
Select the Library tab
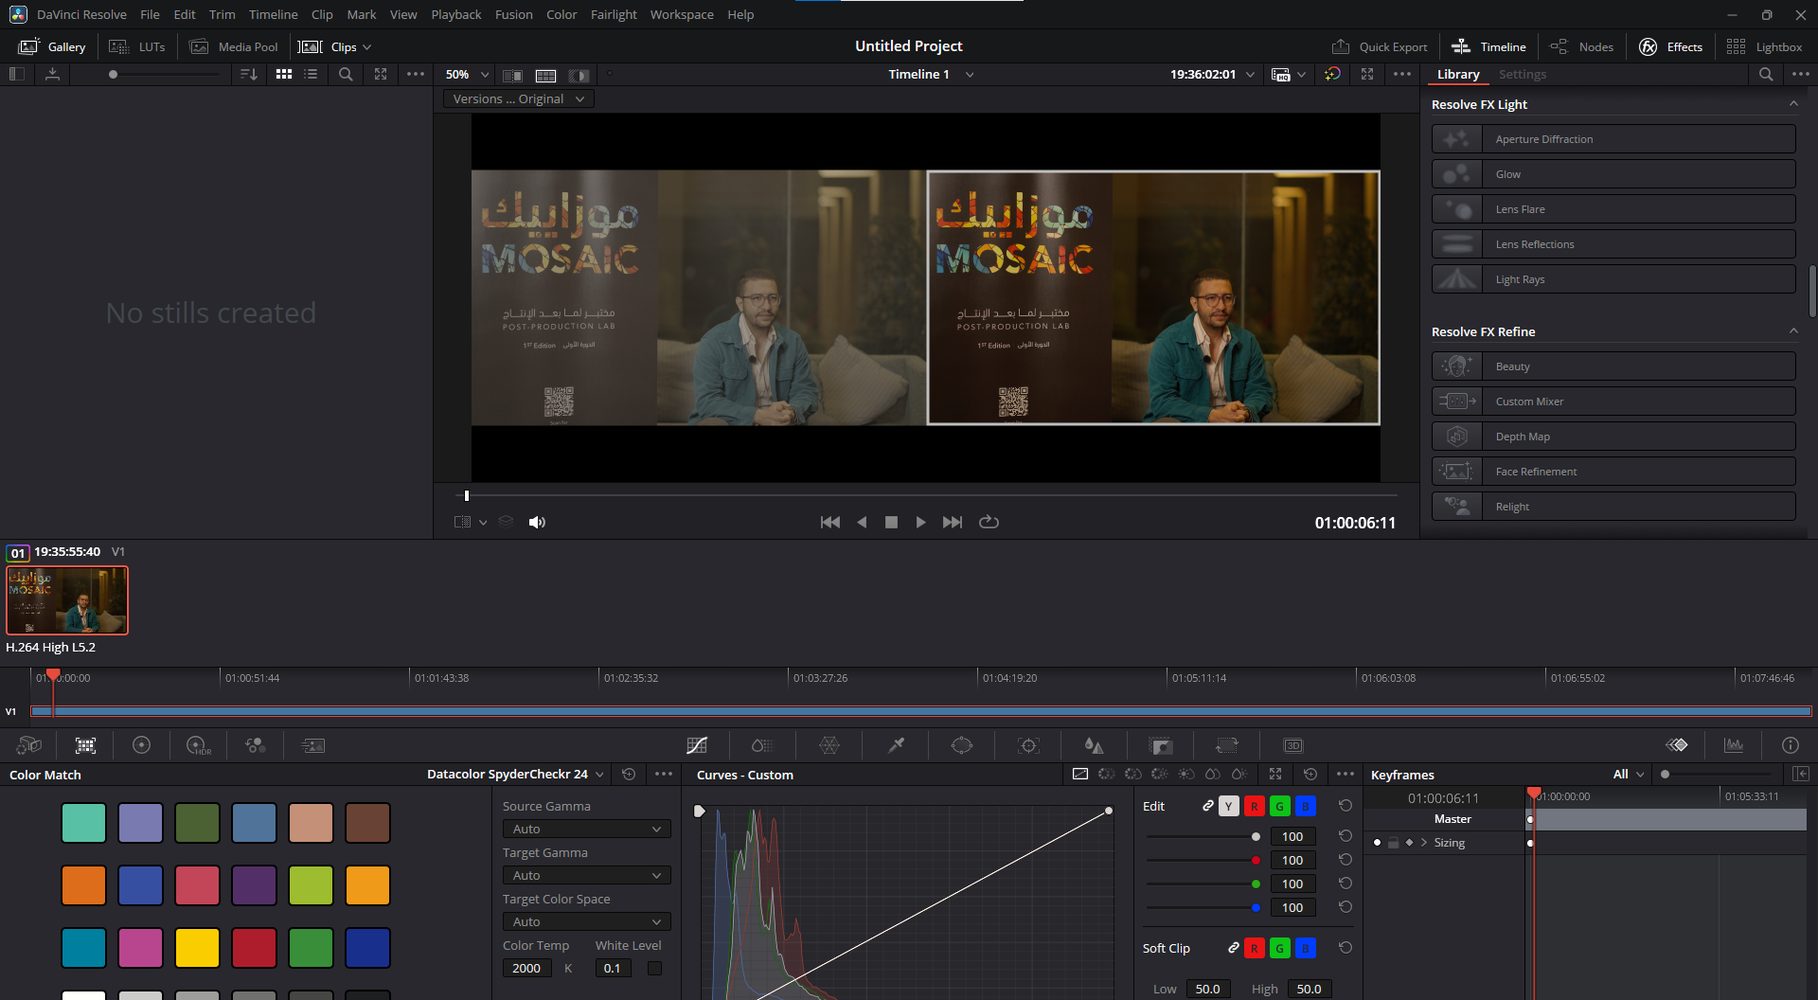tap(1458, 74)
